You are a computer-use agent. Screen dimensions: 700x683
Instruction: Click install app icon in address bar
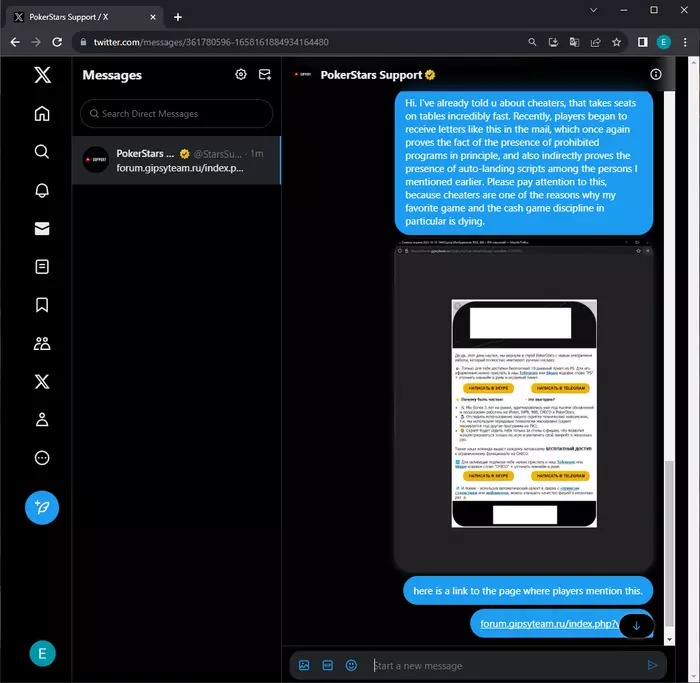[553, 42]
